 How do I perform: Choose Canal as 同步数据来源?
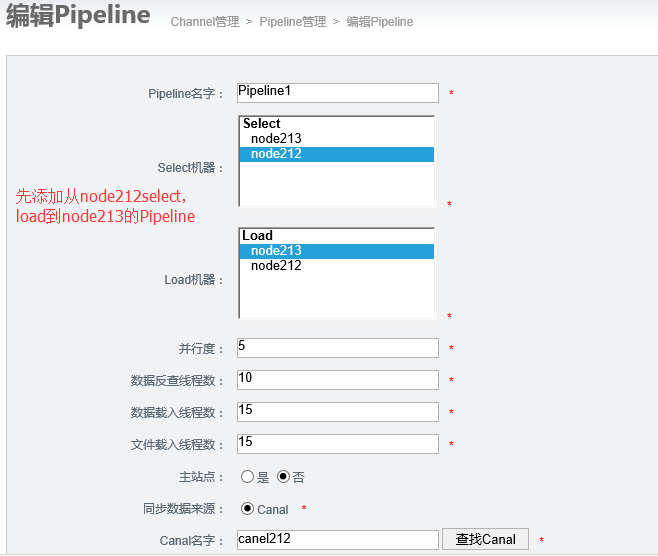247,509
